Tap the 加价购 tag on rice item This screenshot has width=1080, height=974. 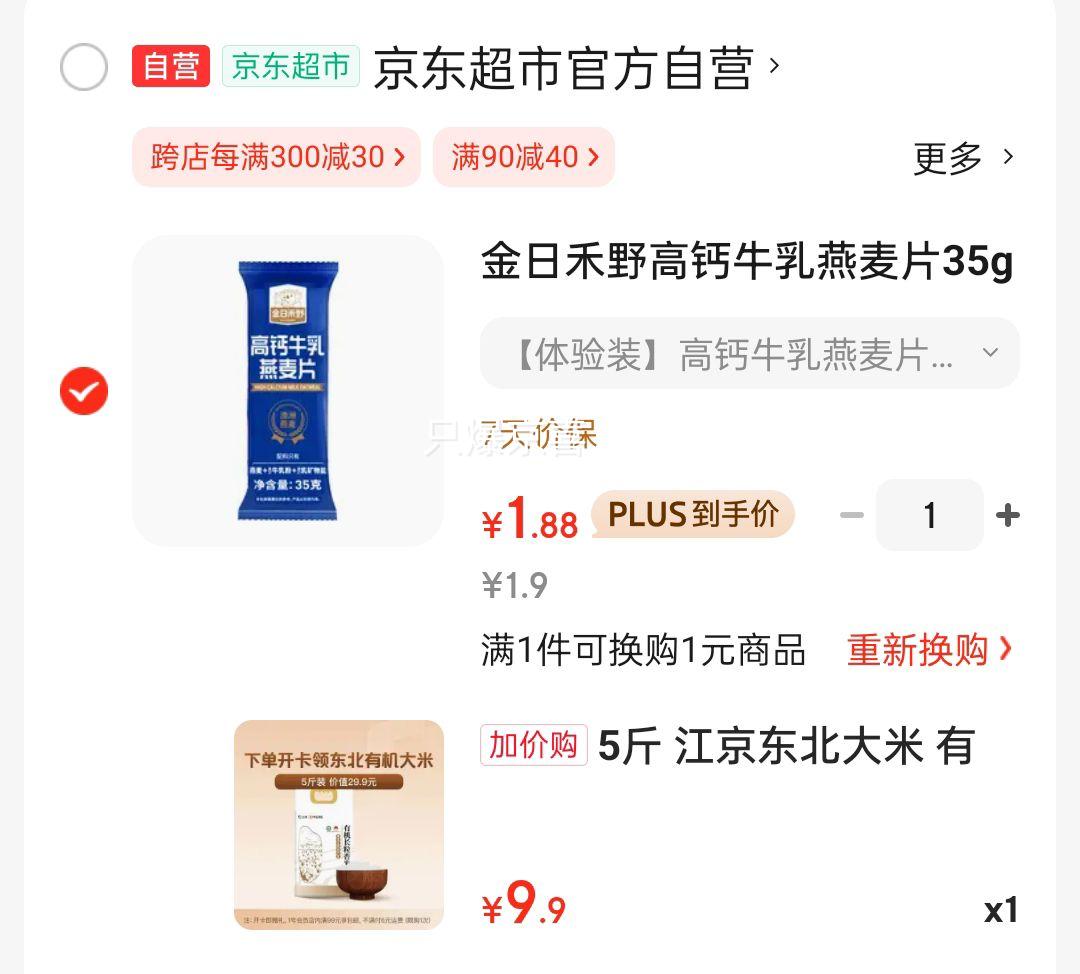point(534,745)
